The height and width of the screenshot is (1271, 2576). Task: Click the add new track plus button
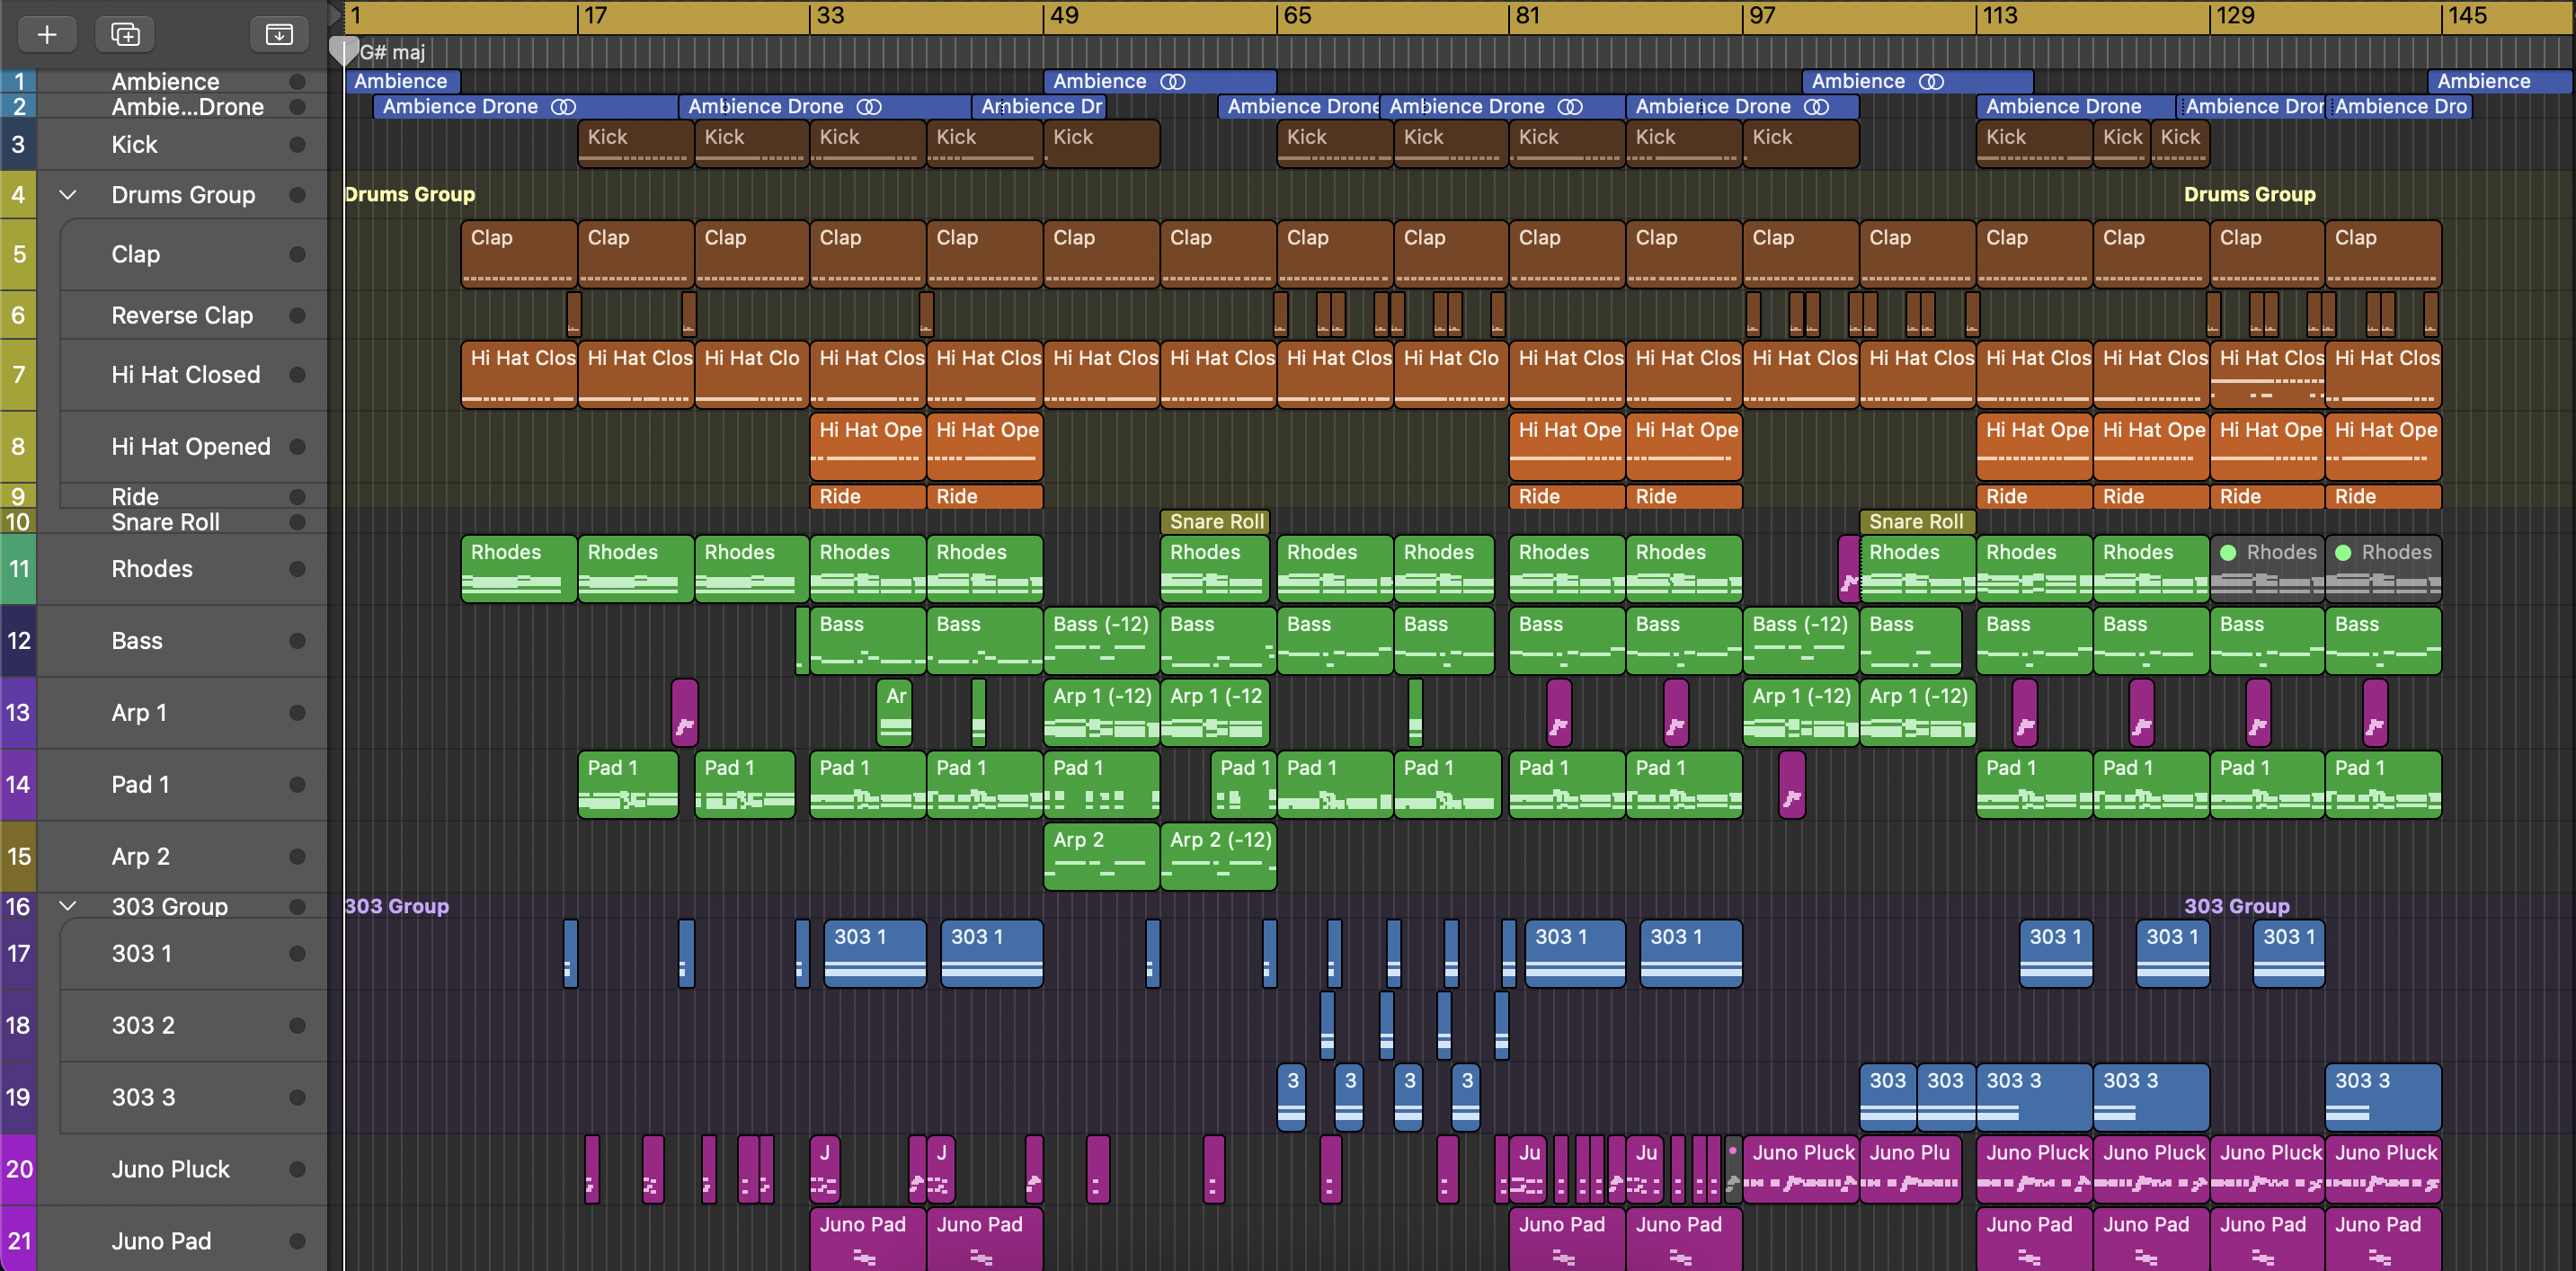[46, 34]
